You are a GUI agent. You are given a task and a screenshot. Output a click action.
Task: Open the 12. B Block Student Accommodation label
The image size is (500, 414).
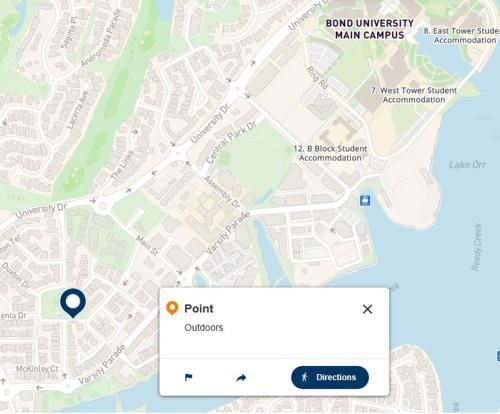[330, 153]
